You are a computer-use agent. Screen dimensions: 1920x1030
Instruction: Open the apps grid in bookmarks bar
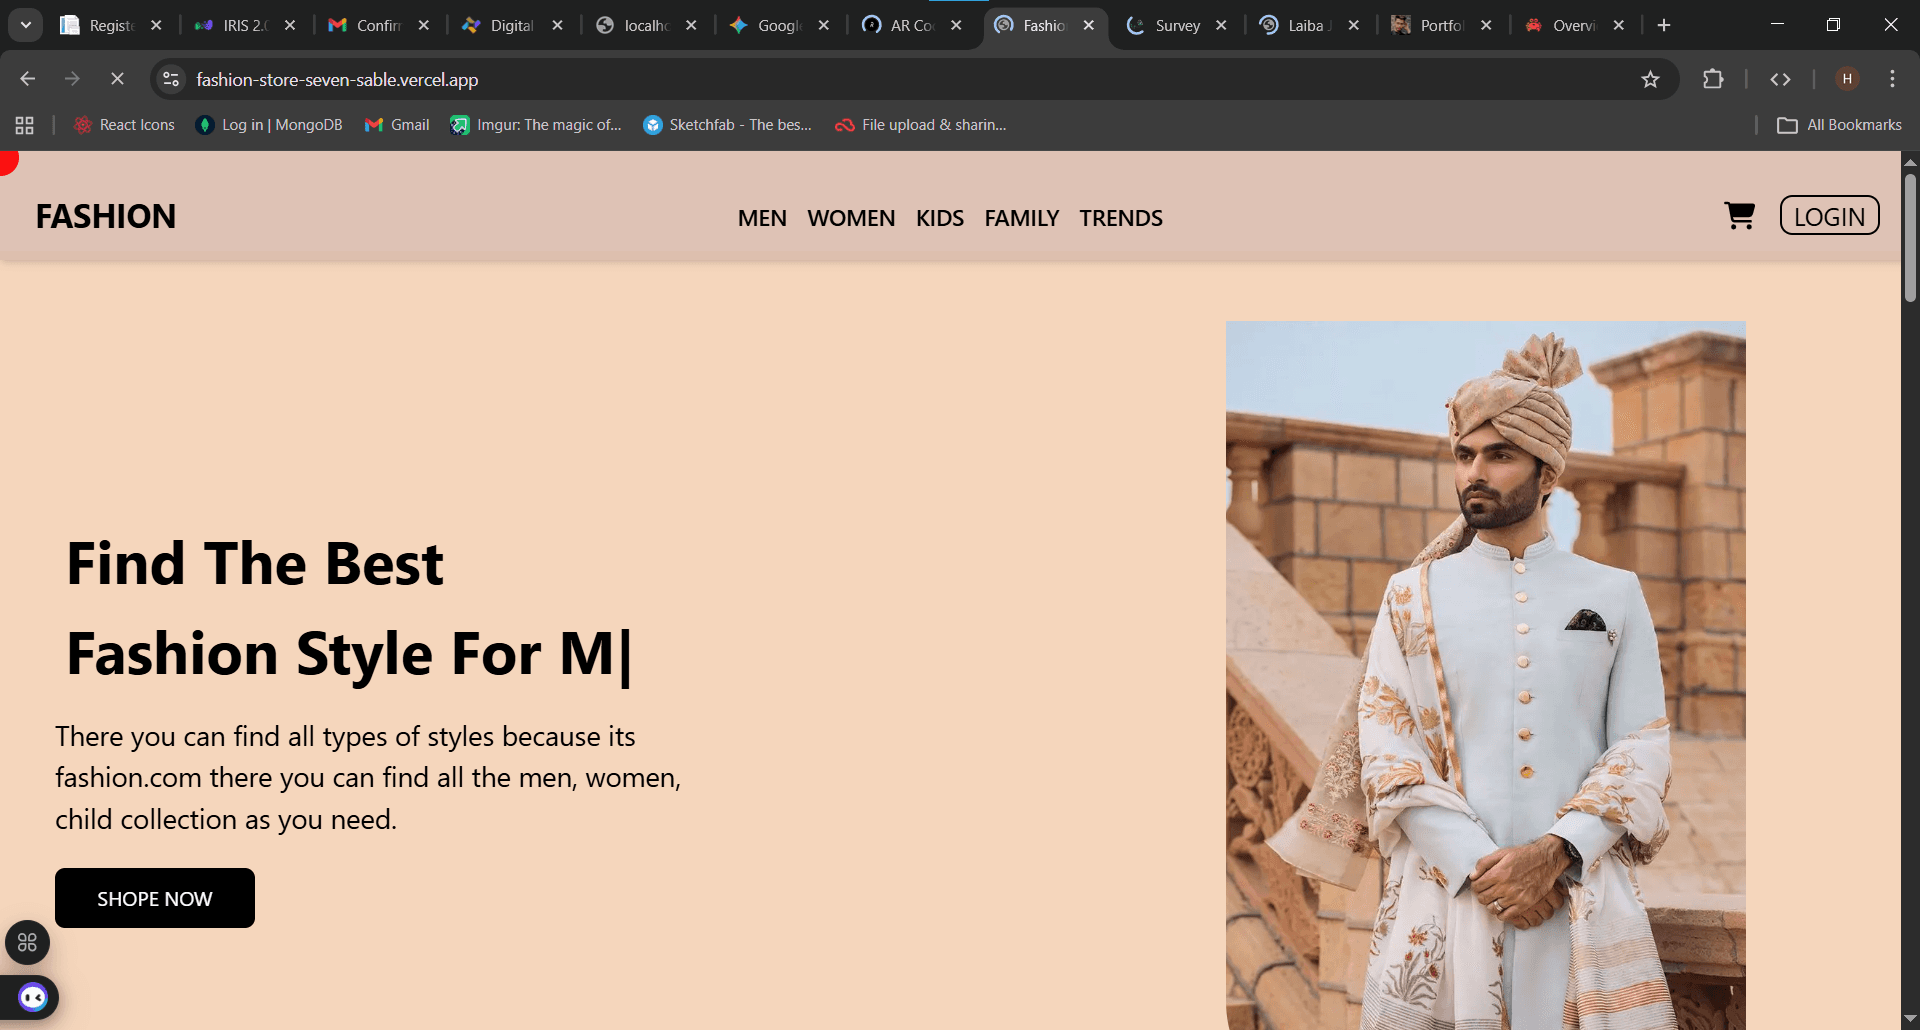click(x=25, y=125)
